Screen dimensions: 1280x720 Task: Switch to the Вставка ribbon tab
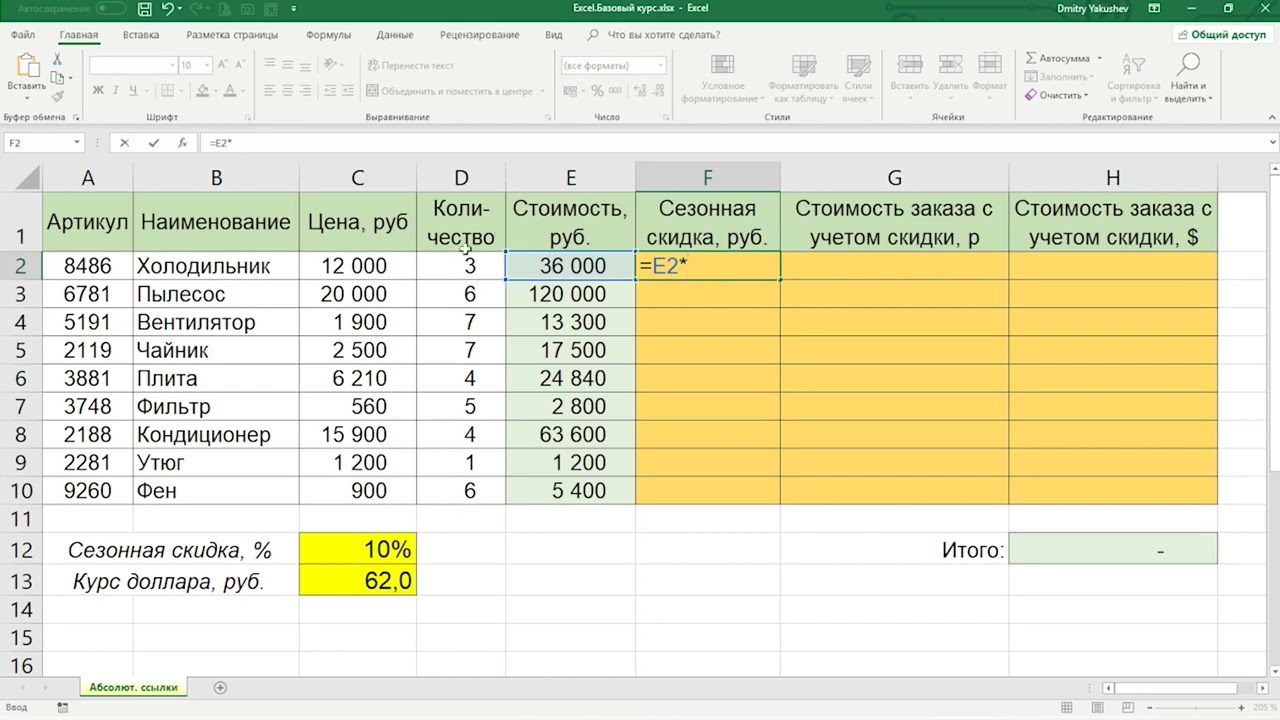pyautogui.click(x=141, y=35)
